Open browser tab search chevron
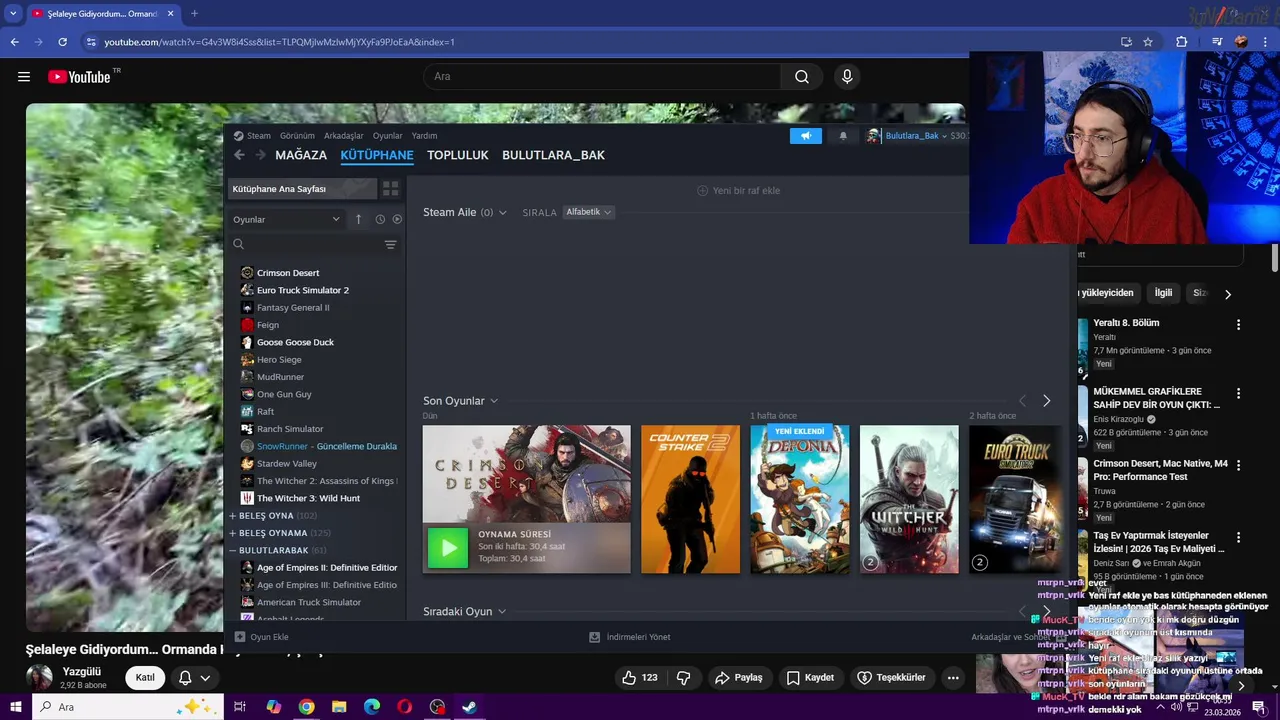 [x=13, y=13]
